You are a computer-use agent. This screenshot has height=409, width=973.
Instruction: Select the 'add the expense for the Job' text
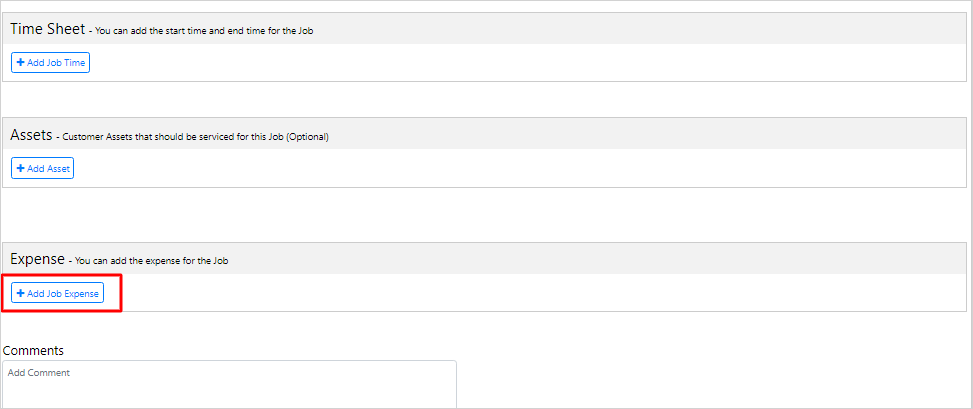pos(166,261)
